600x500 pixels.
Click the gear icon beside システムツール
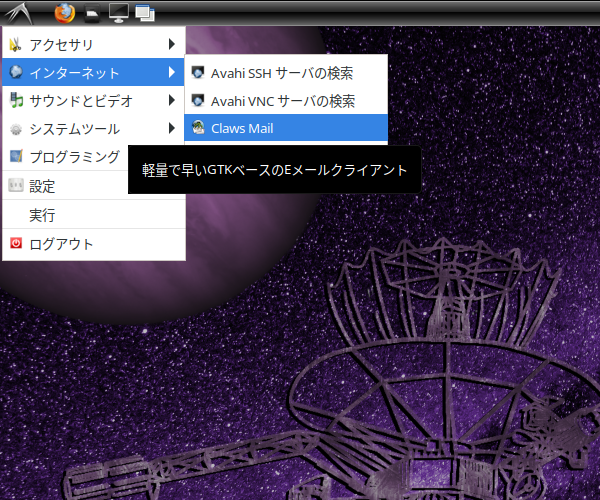point(16,129)
